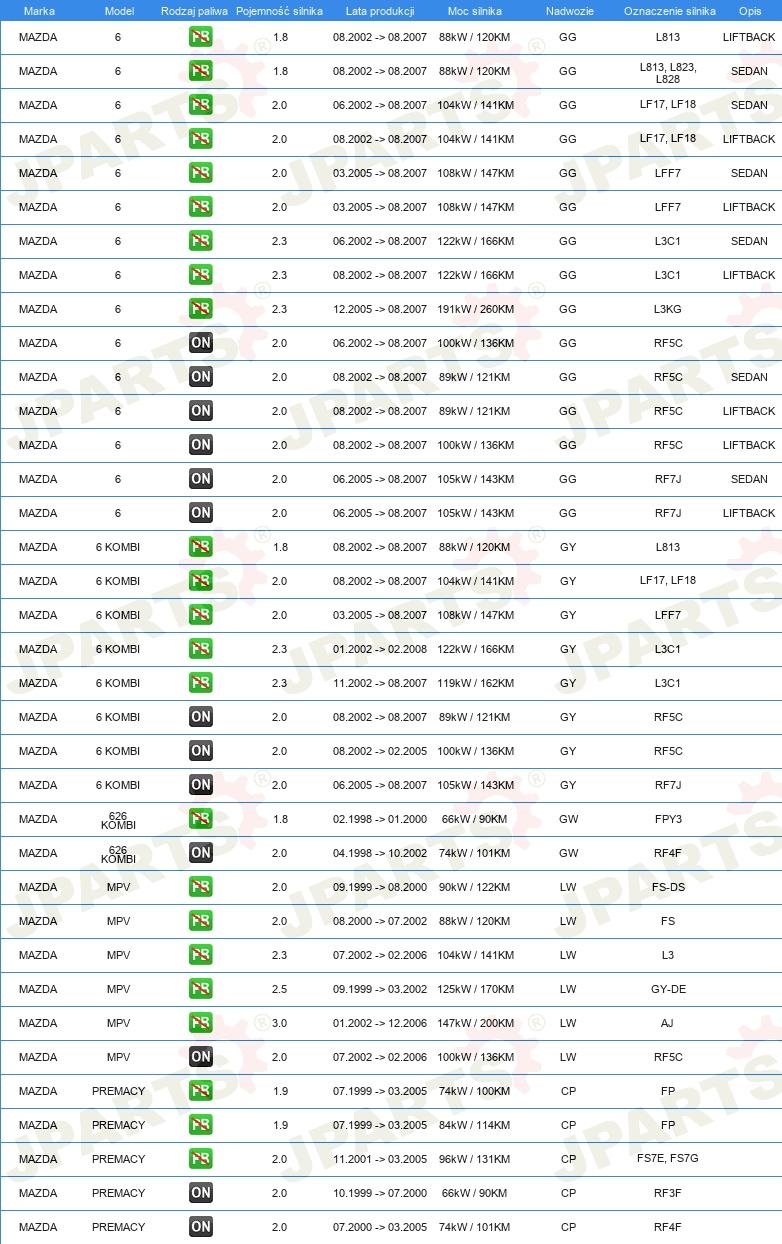The height and width of the screenshot is (1244, 782).
Task: Click diesel ON icon in 626 KOMBI RF4F row
Action: point(201,853)
